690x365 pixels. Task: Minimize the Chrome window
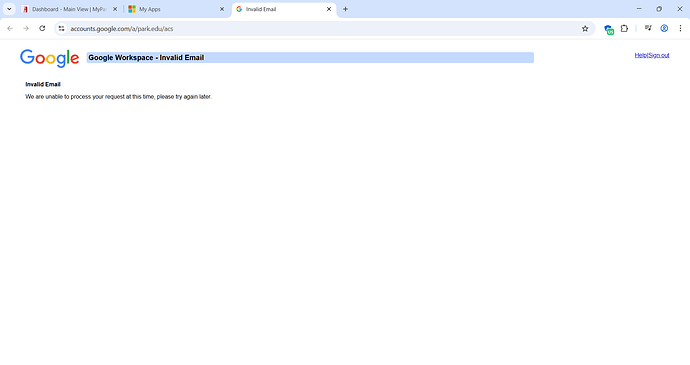[639, 9]
